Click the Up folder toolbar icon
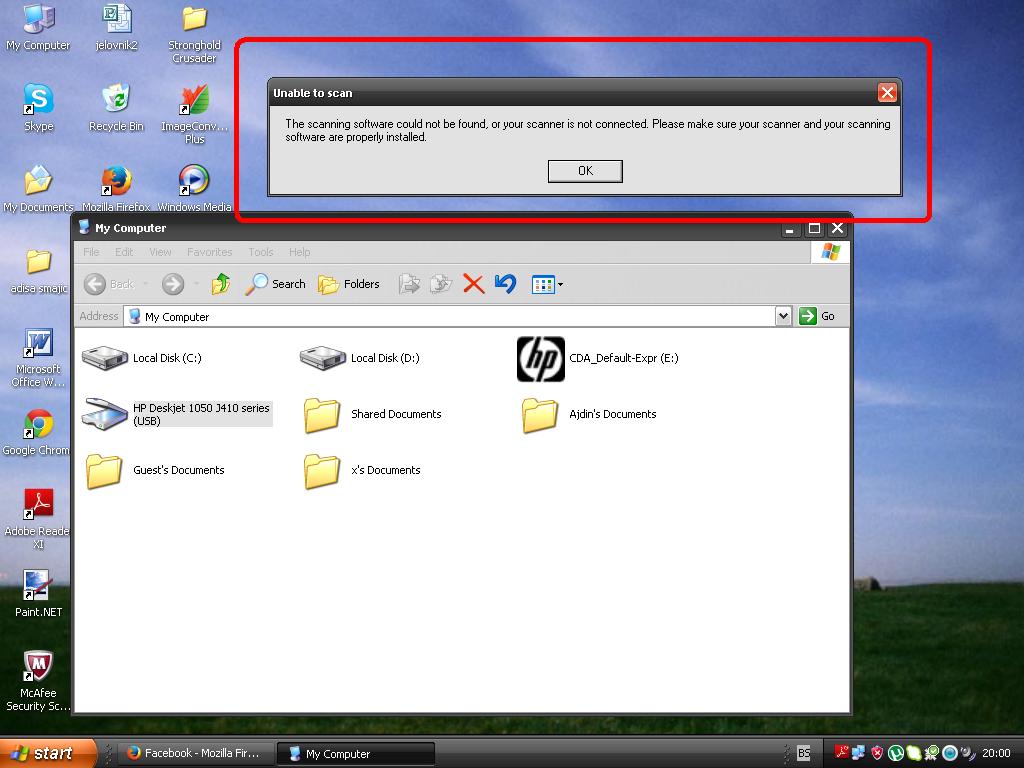Image resolution: width=1024 pixels, height=768 pixels. click(221, 284)
